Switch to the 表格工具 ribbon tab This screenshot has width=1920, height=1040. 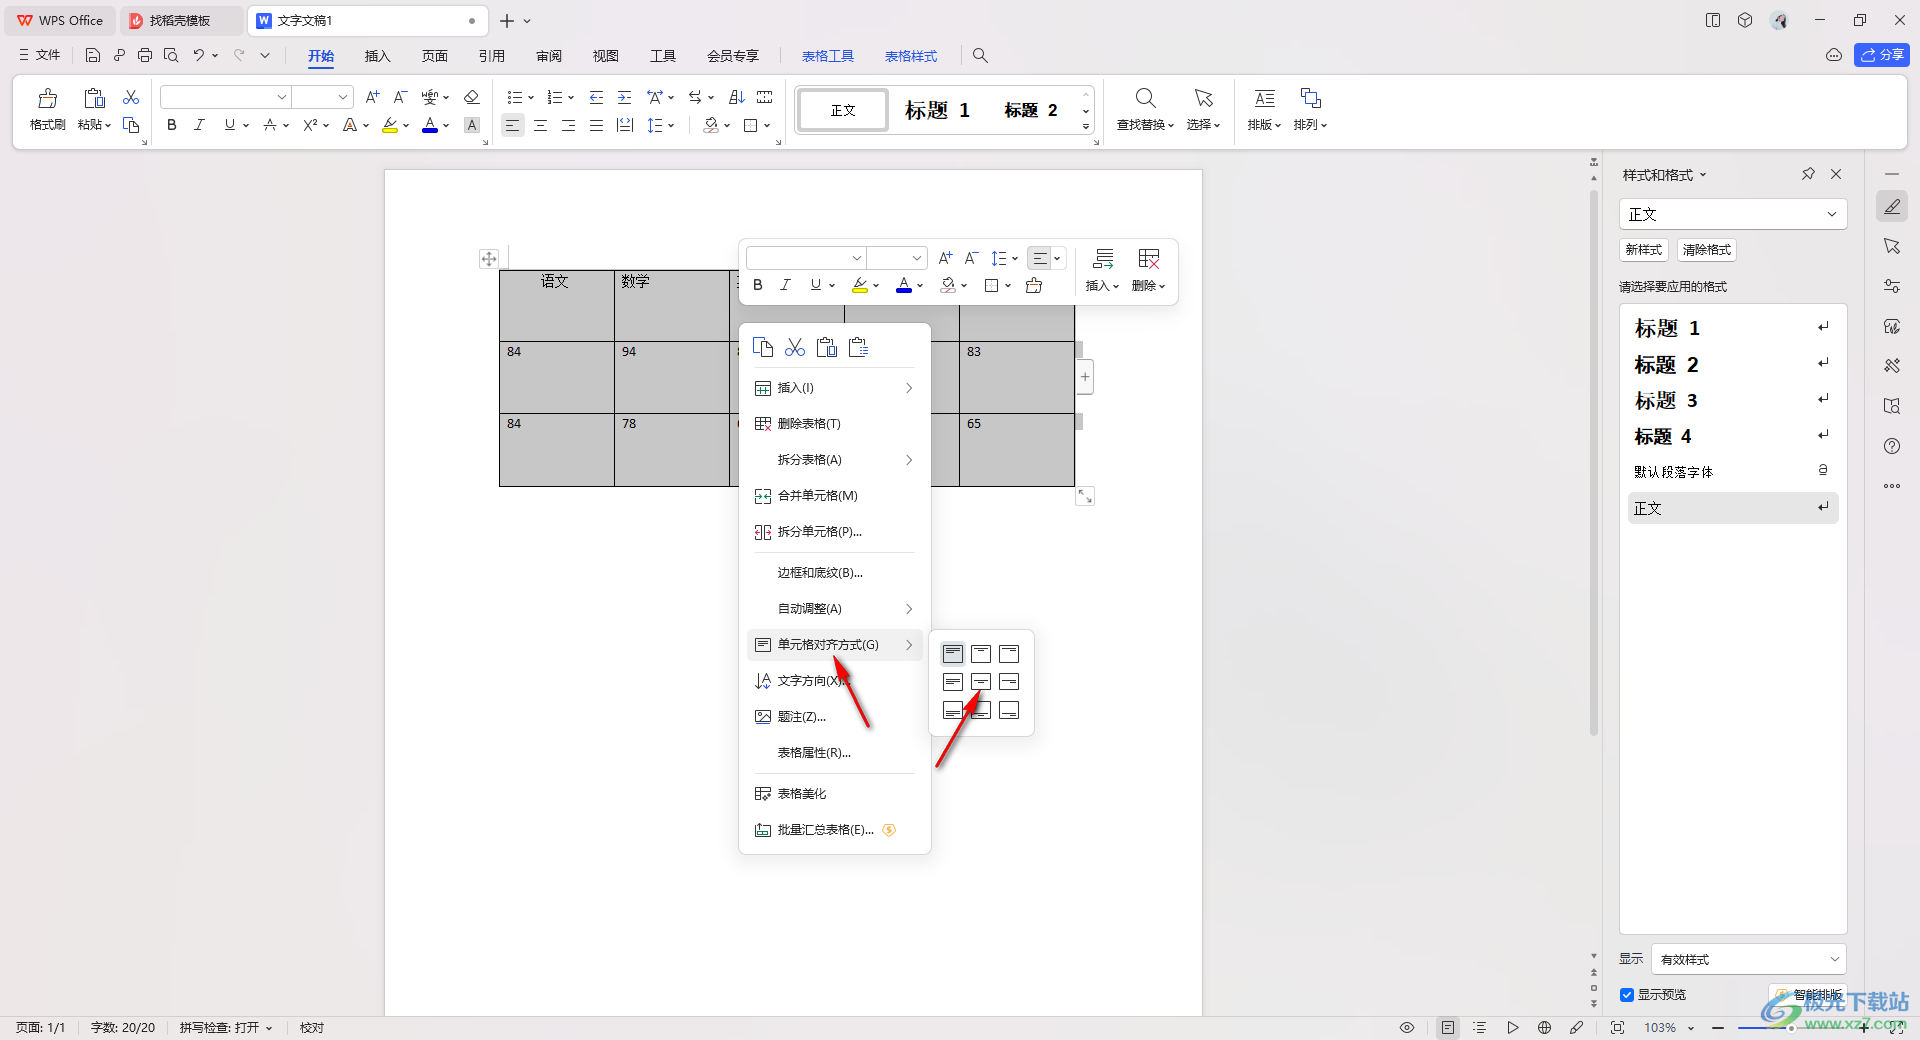coord(828,56)
